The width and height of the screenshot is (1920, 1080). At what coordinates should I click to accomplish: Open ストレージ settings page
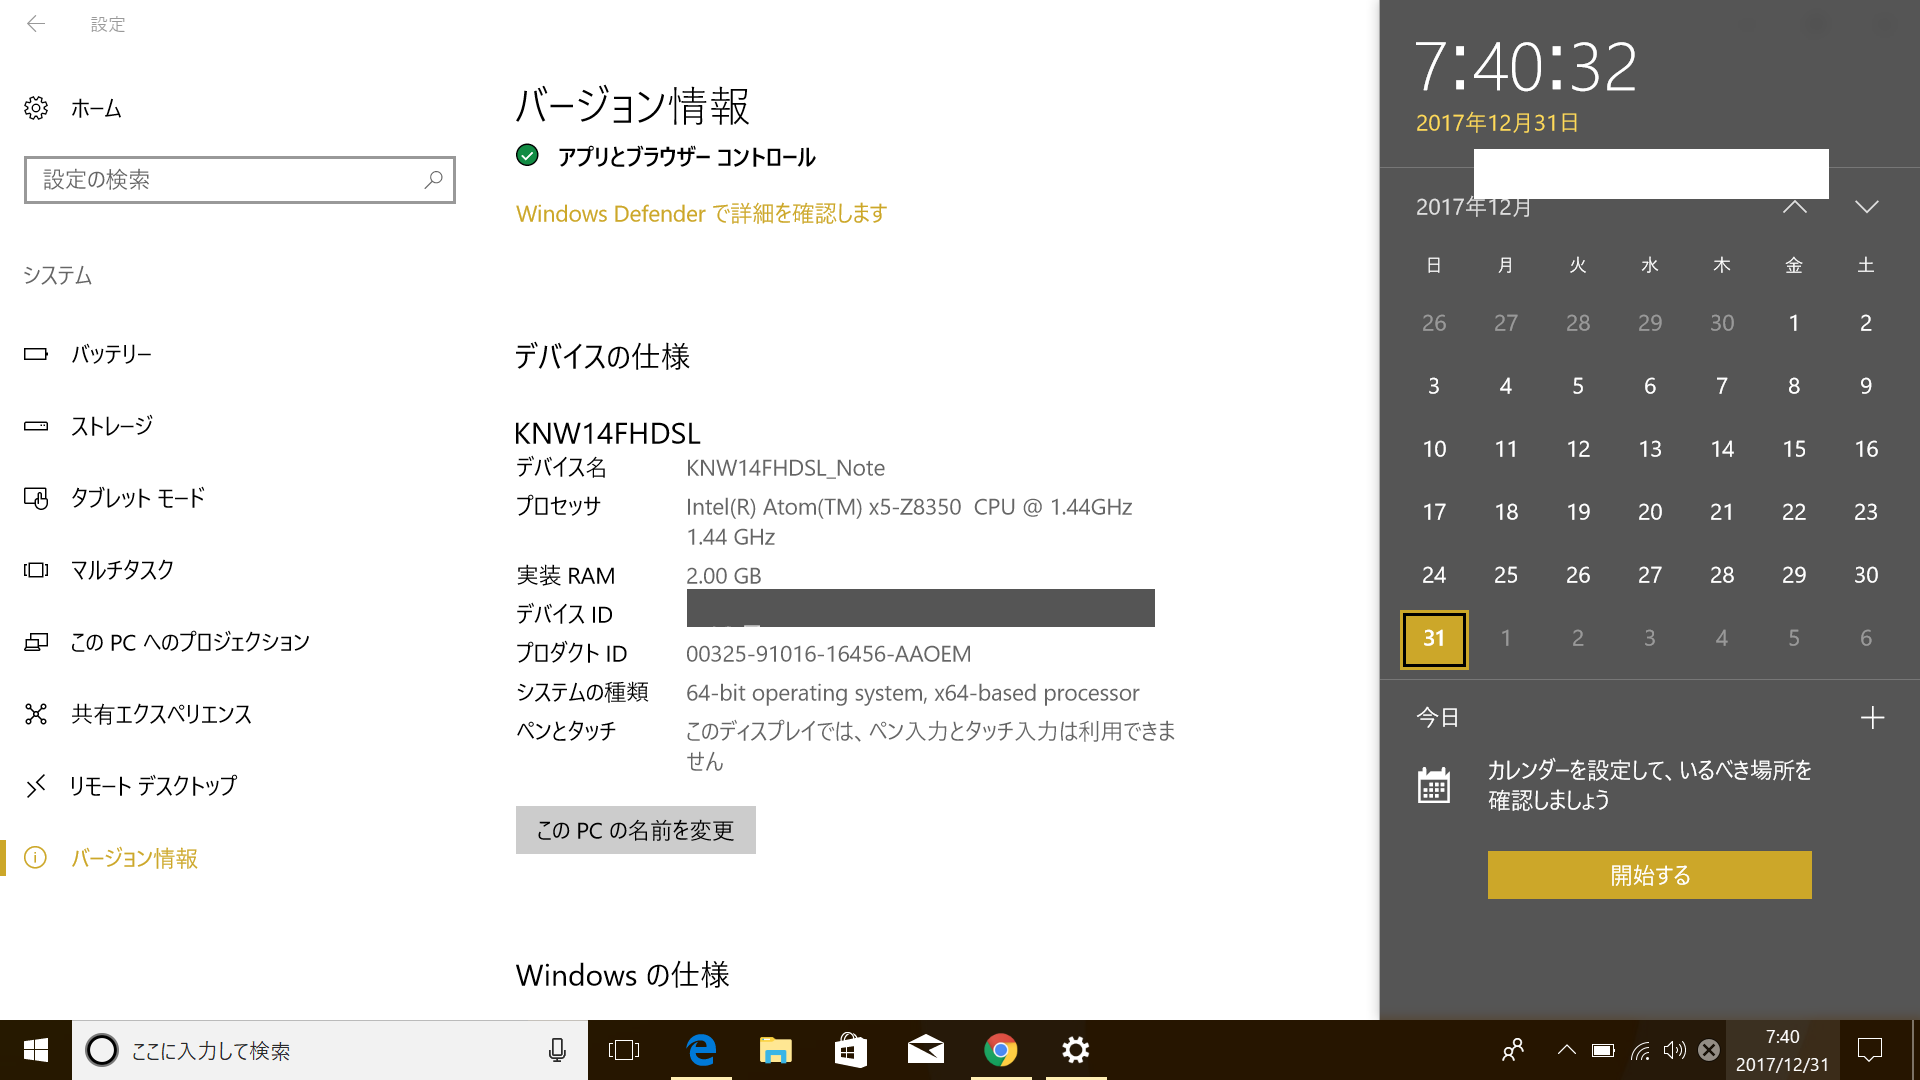pos(111,426)
